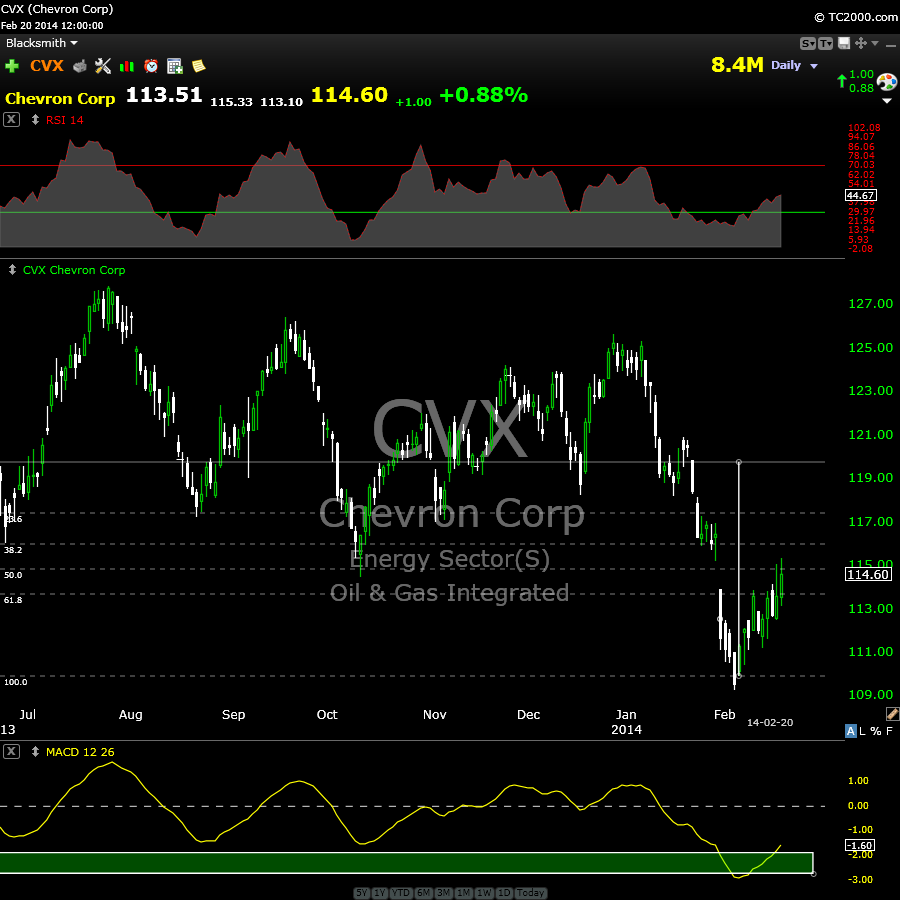
Task: Select the 1W time range
Action: pyautogui.click(x=484, y=893)
